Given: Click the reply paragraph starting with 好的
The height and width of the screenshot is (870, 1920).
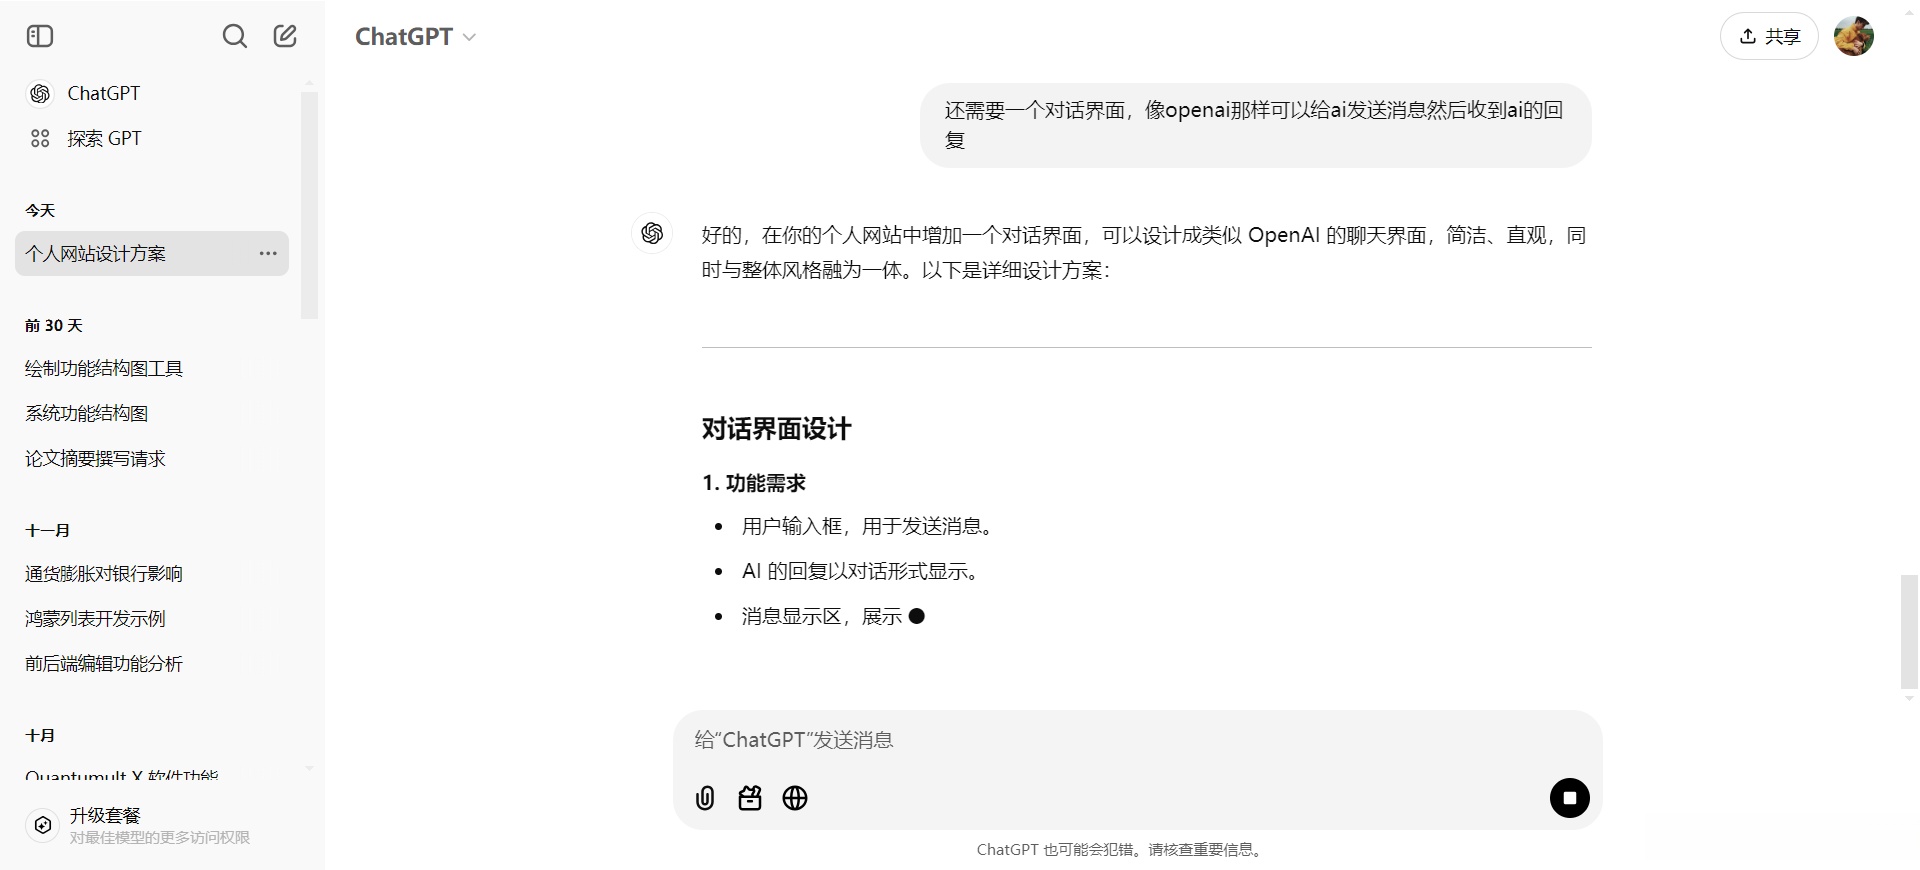Looking at the screenshot, I should point(1144,252).
